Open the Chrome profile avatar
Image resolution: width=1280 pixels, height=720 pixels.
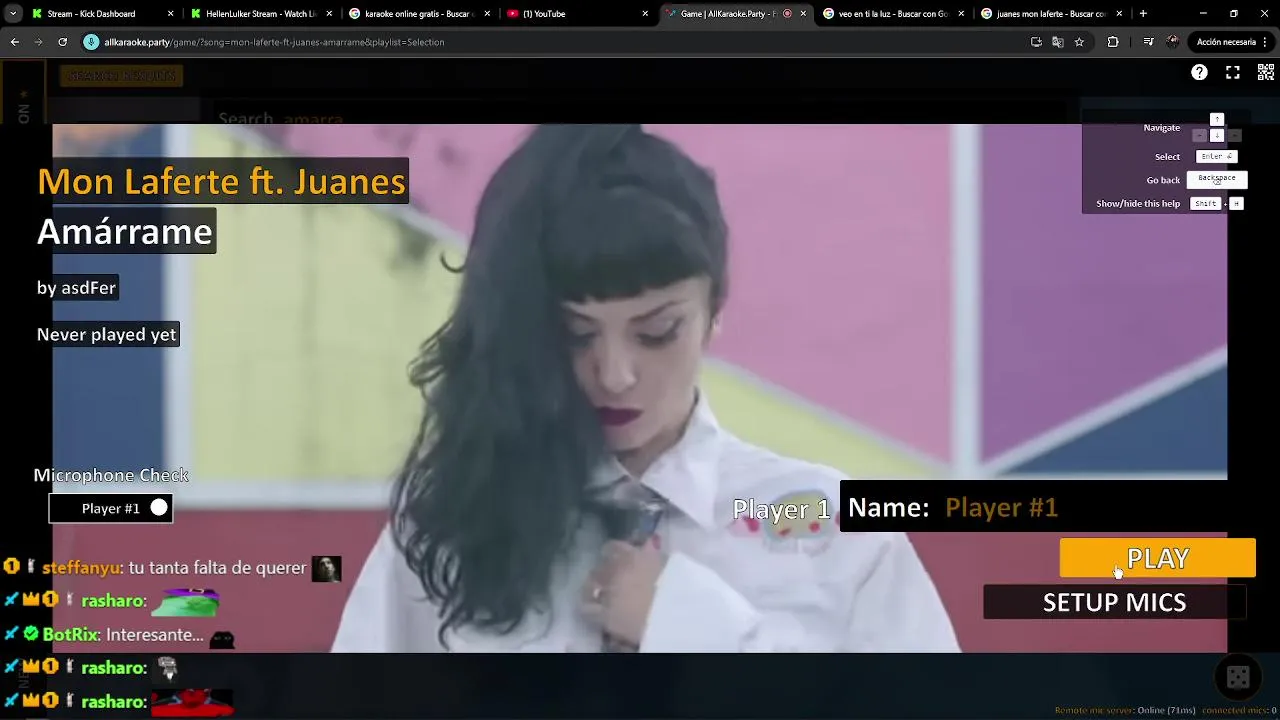click(x=1173, y=42)
